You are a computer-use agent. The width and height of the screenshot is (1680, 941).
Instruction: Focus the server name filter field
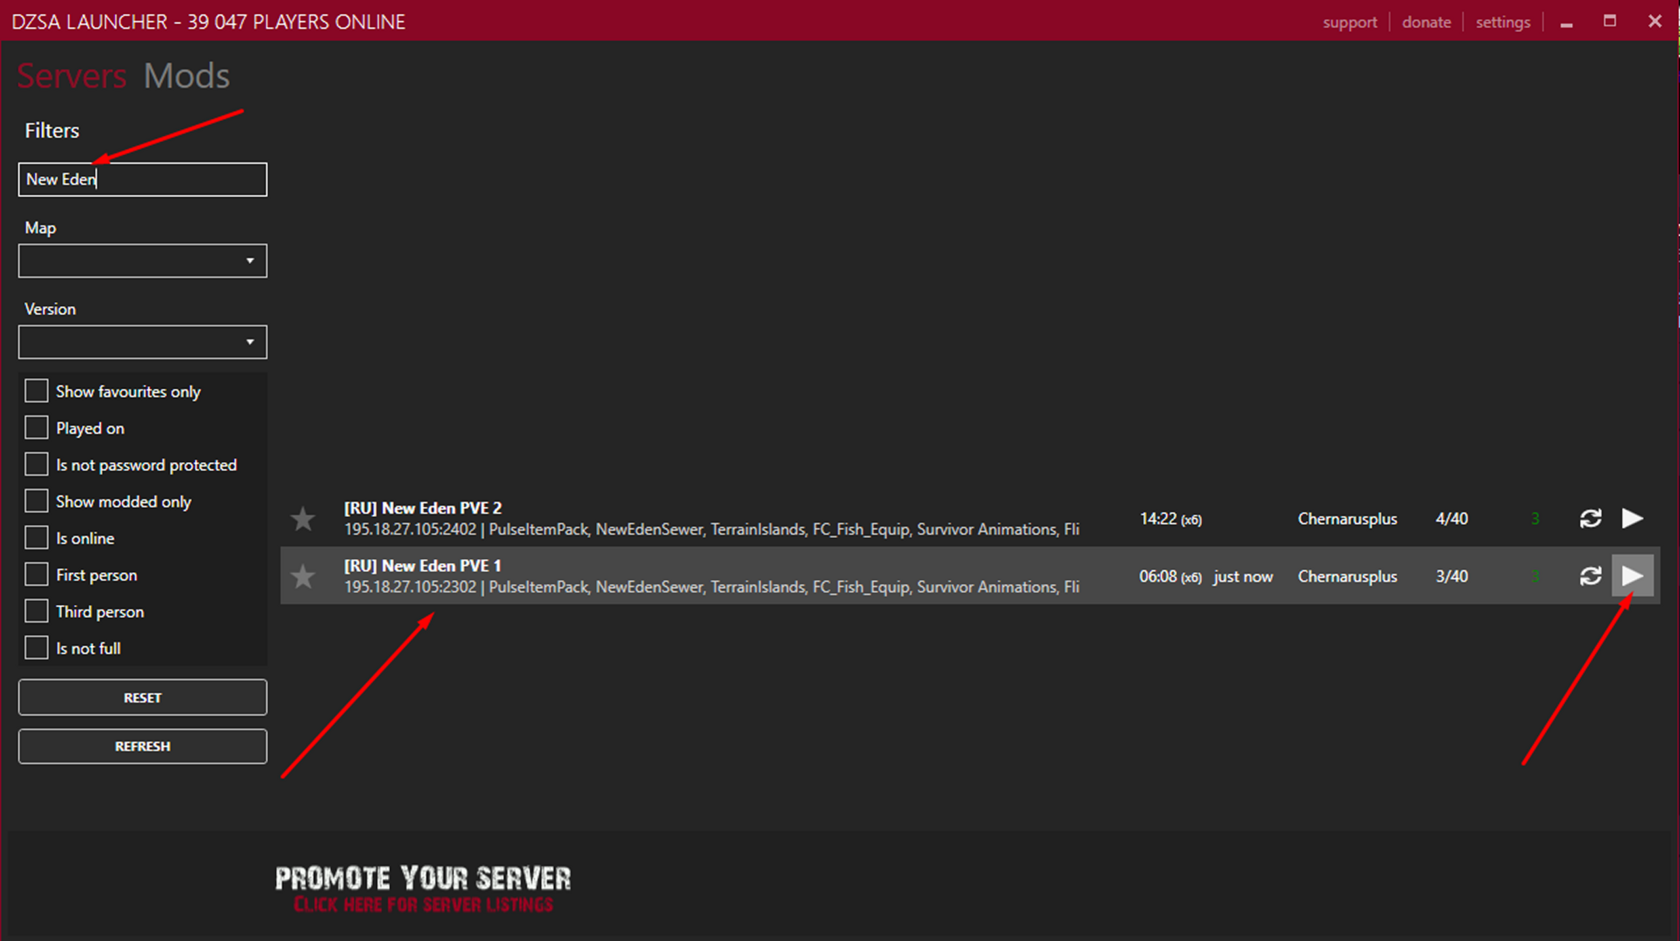pos(143,180)
